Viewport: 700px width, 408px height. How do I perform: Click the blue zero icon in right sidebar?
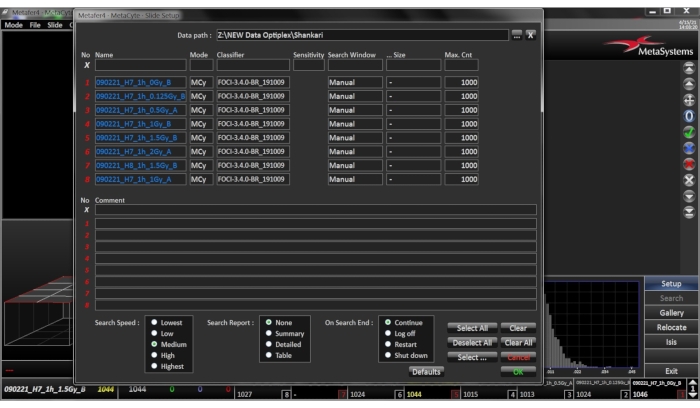coord(687,115)
